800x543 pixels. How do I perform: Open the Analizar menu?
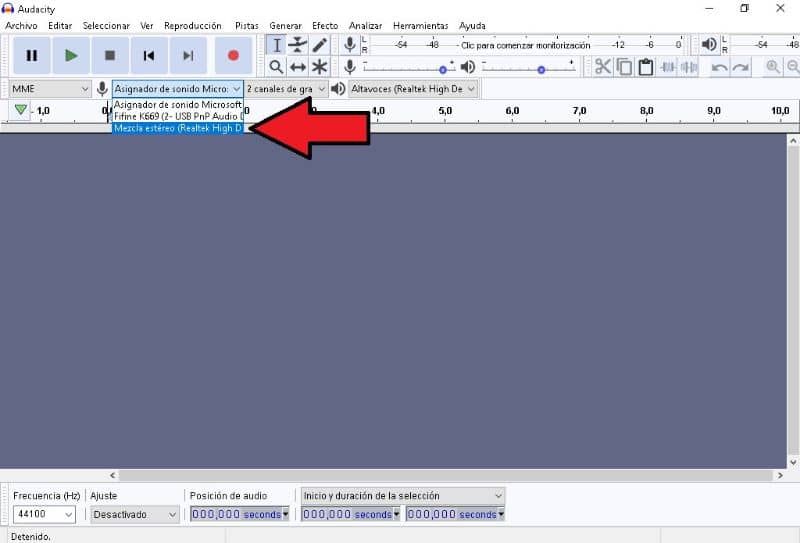(x=365, y=26)
